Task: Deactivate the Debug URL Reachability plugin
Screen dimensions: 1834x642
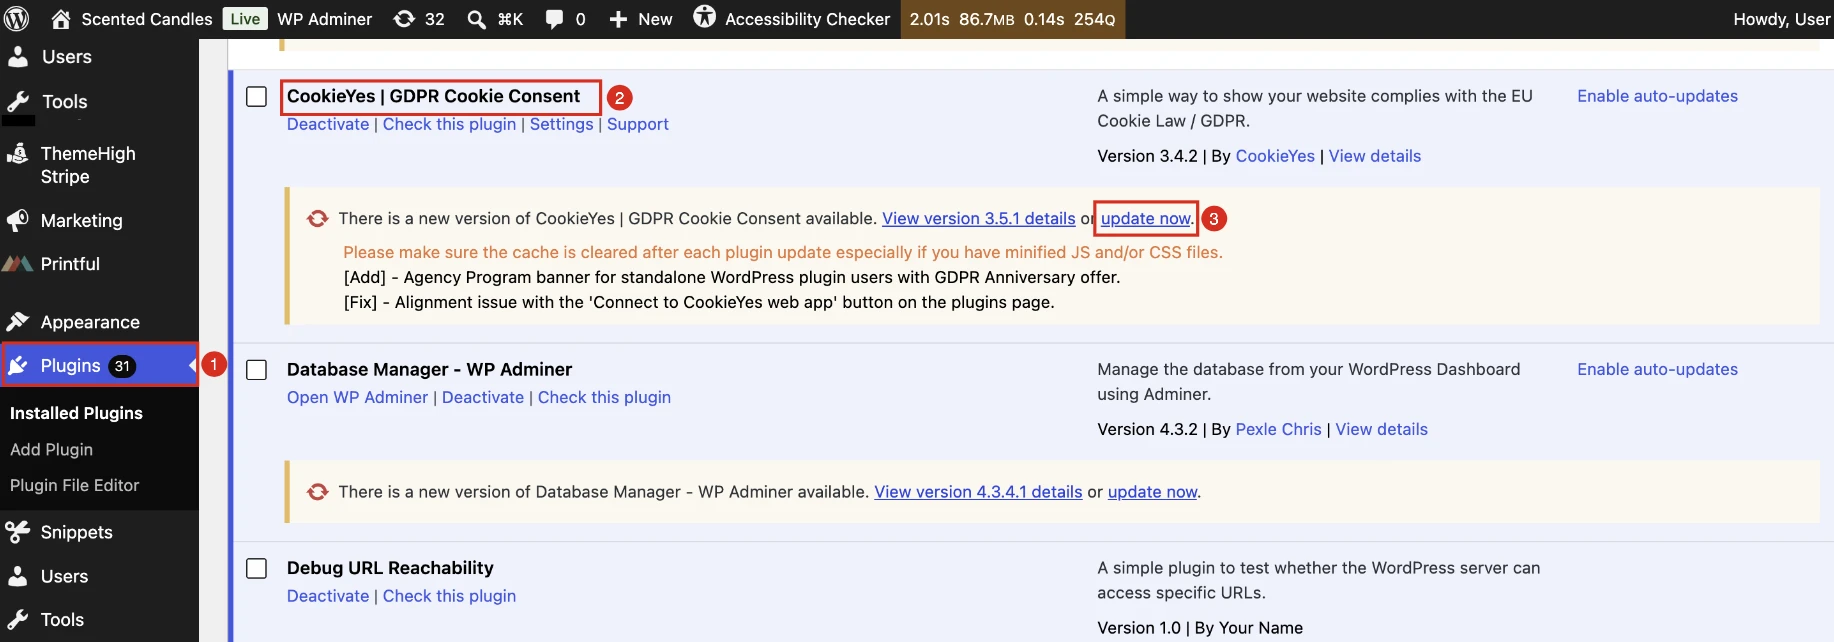Action: 328,596
